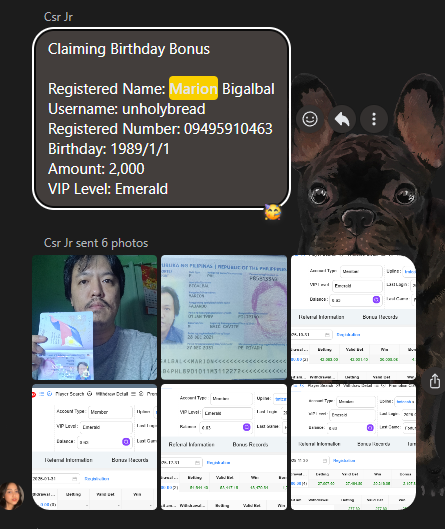445x529 pixels.
Task: Click the party-face reaction on the message bubble
Action: [272, 212]
